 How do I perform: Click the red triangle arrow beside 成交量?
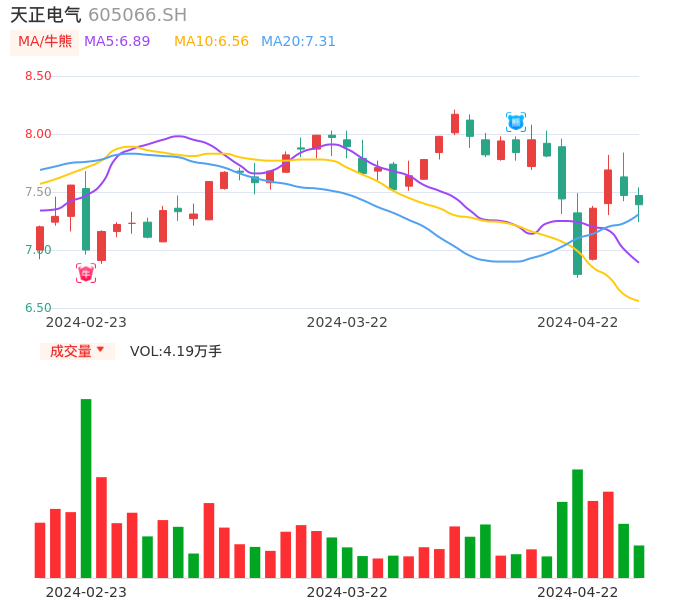tap(100, 350)
